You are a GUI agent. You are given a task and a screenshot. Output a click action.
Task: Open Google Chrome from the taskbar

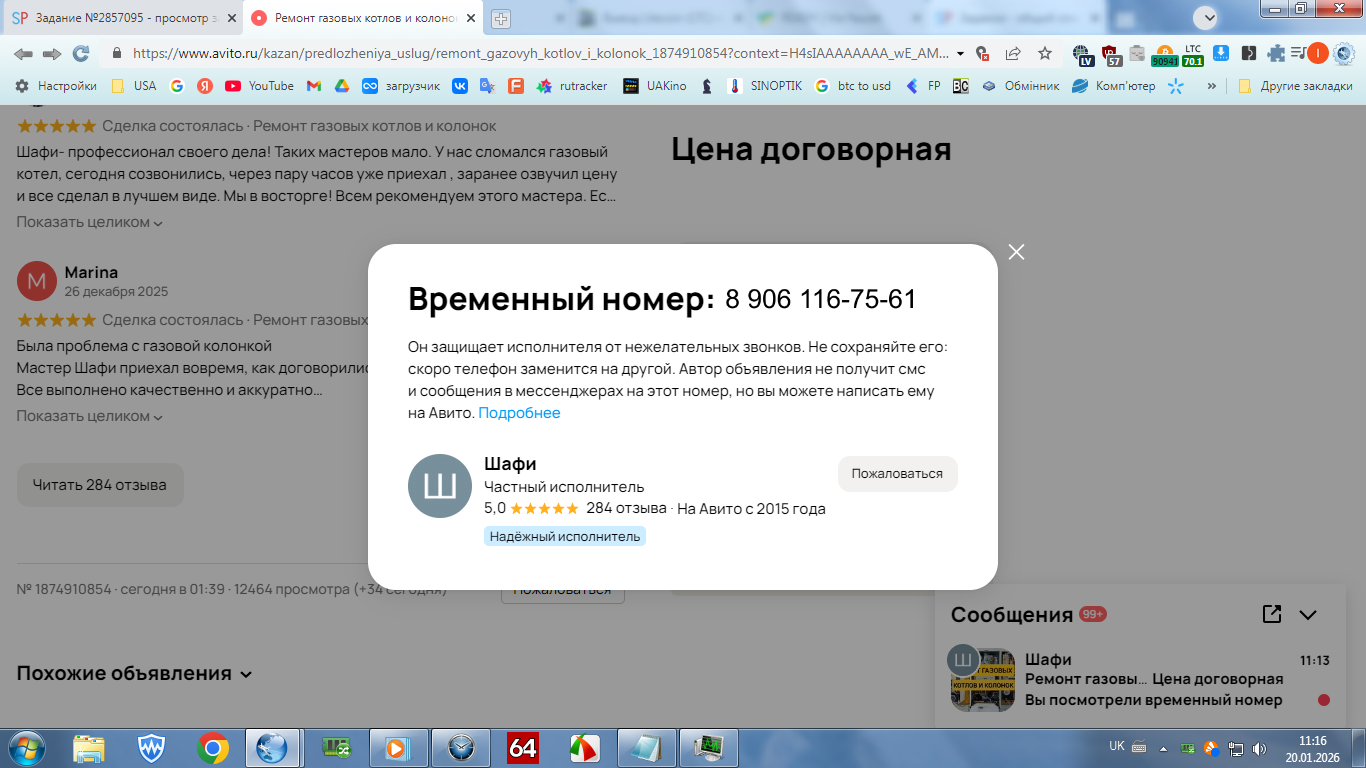click(213, 748)
